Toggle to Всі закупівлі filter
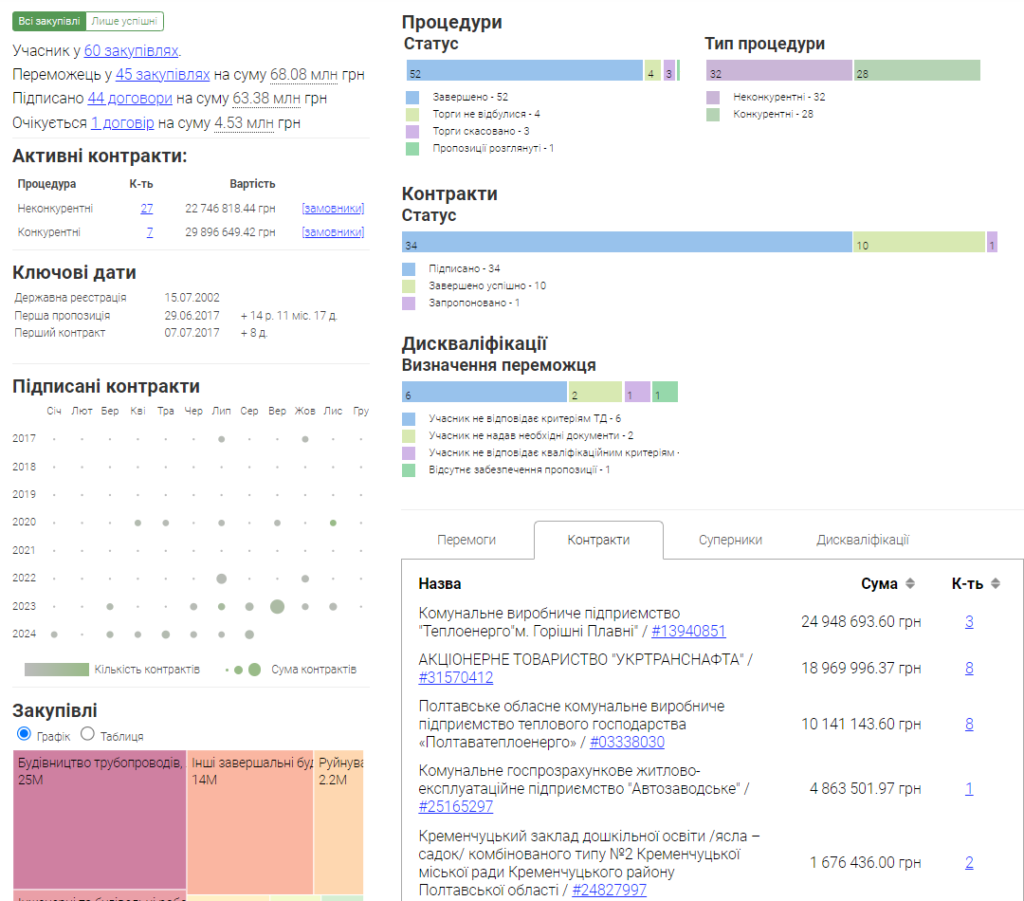This screenshot has width=1024, height=901. (49, 21)
